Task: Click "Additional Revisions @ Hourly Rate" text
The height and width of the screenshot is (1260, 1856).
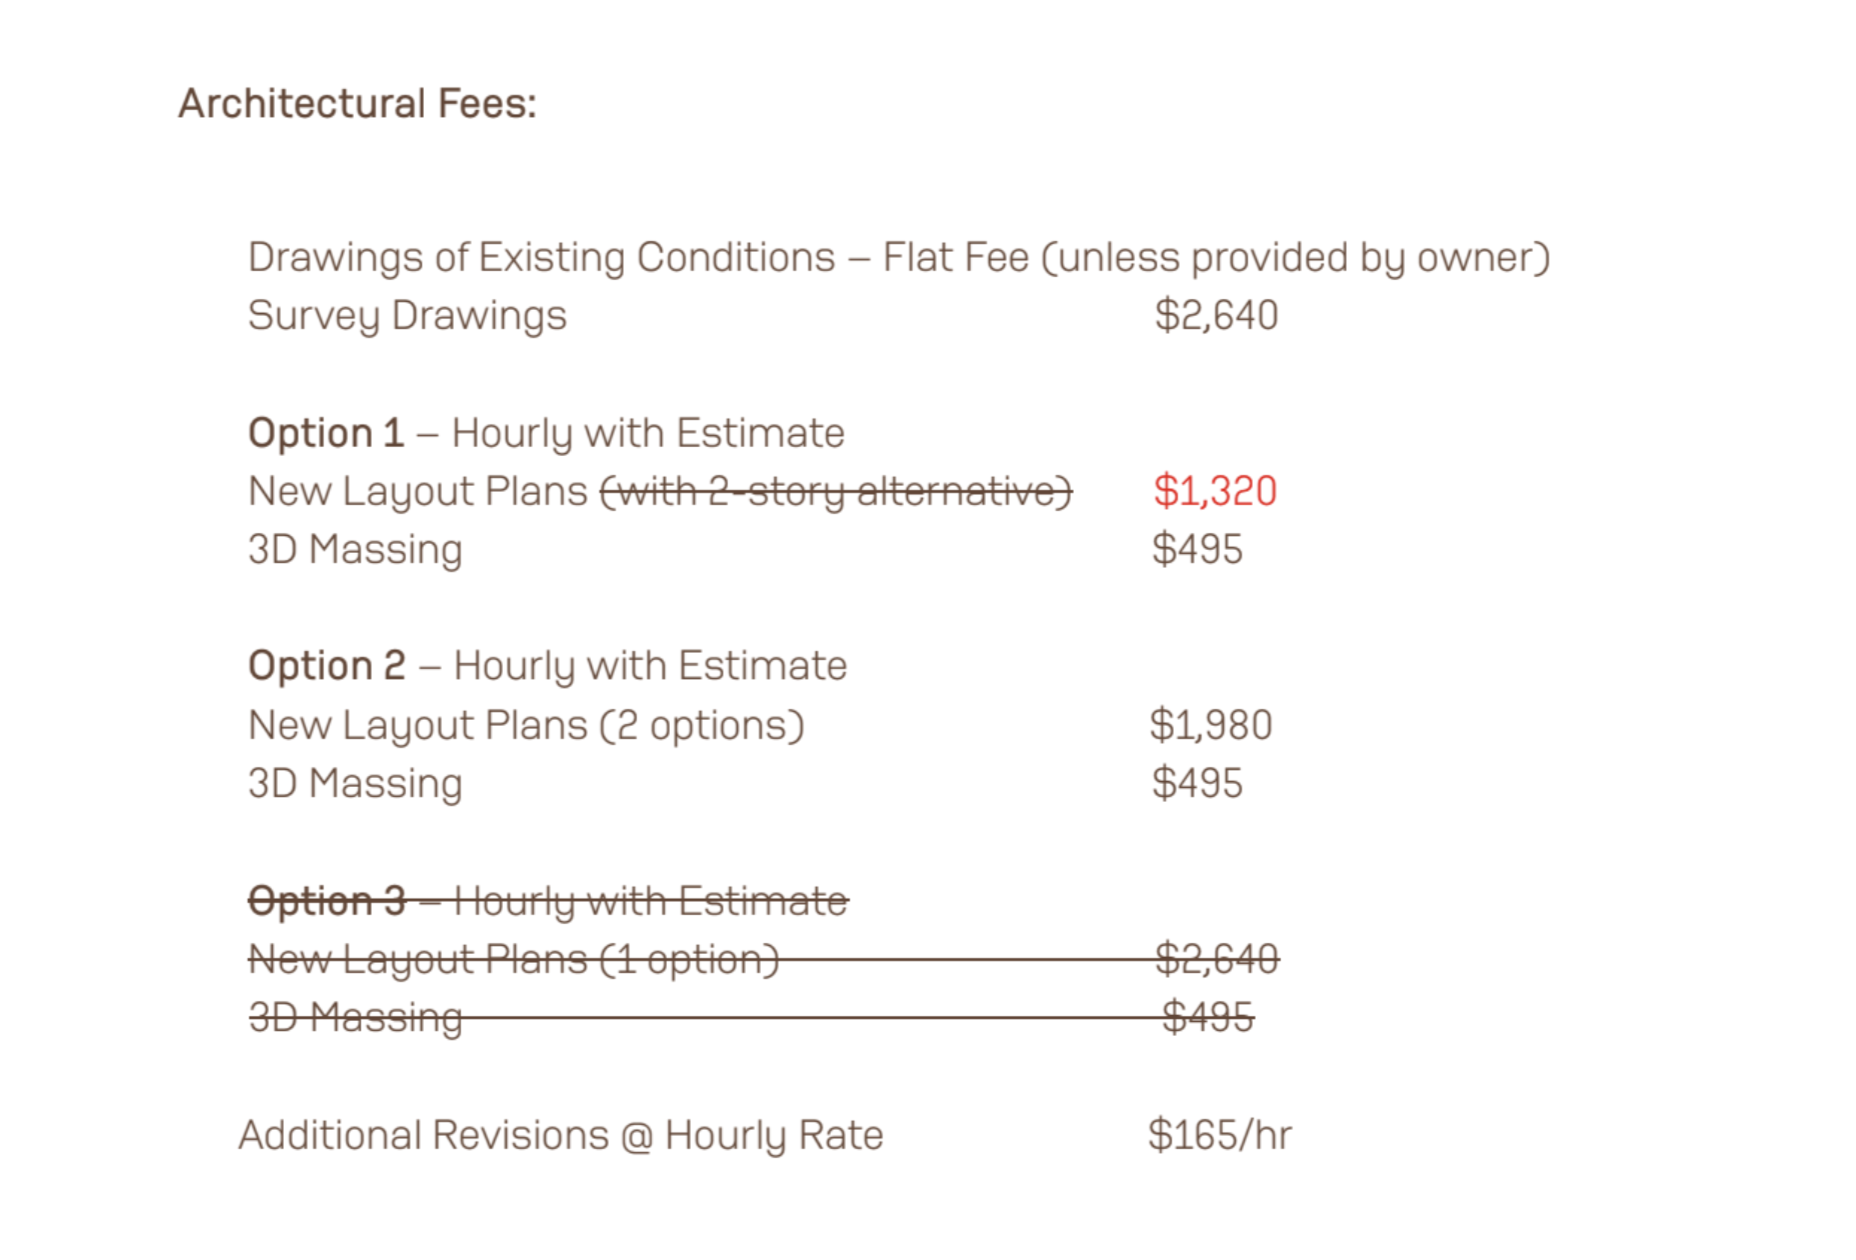Action: click(x=560, y=1136)
